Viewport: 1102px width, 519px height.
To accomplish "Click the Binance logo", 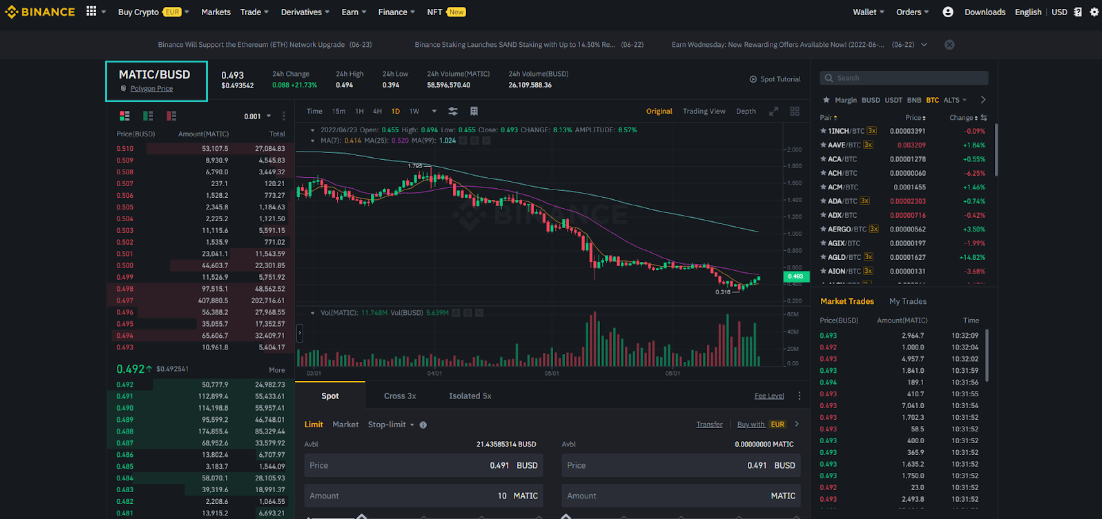I will tap(40, 12).
